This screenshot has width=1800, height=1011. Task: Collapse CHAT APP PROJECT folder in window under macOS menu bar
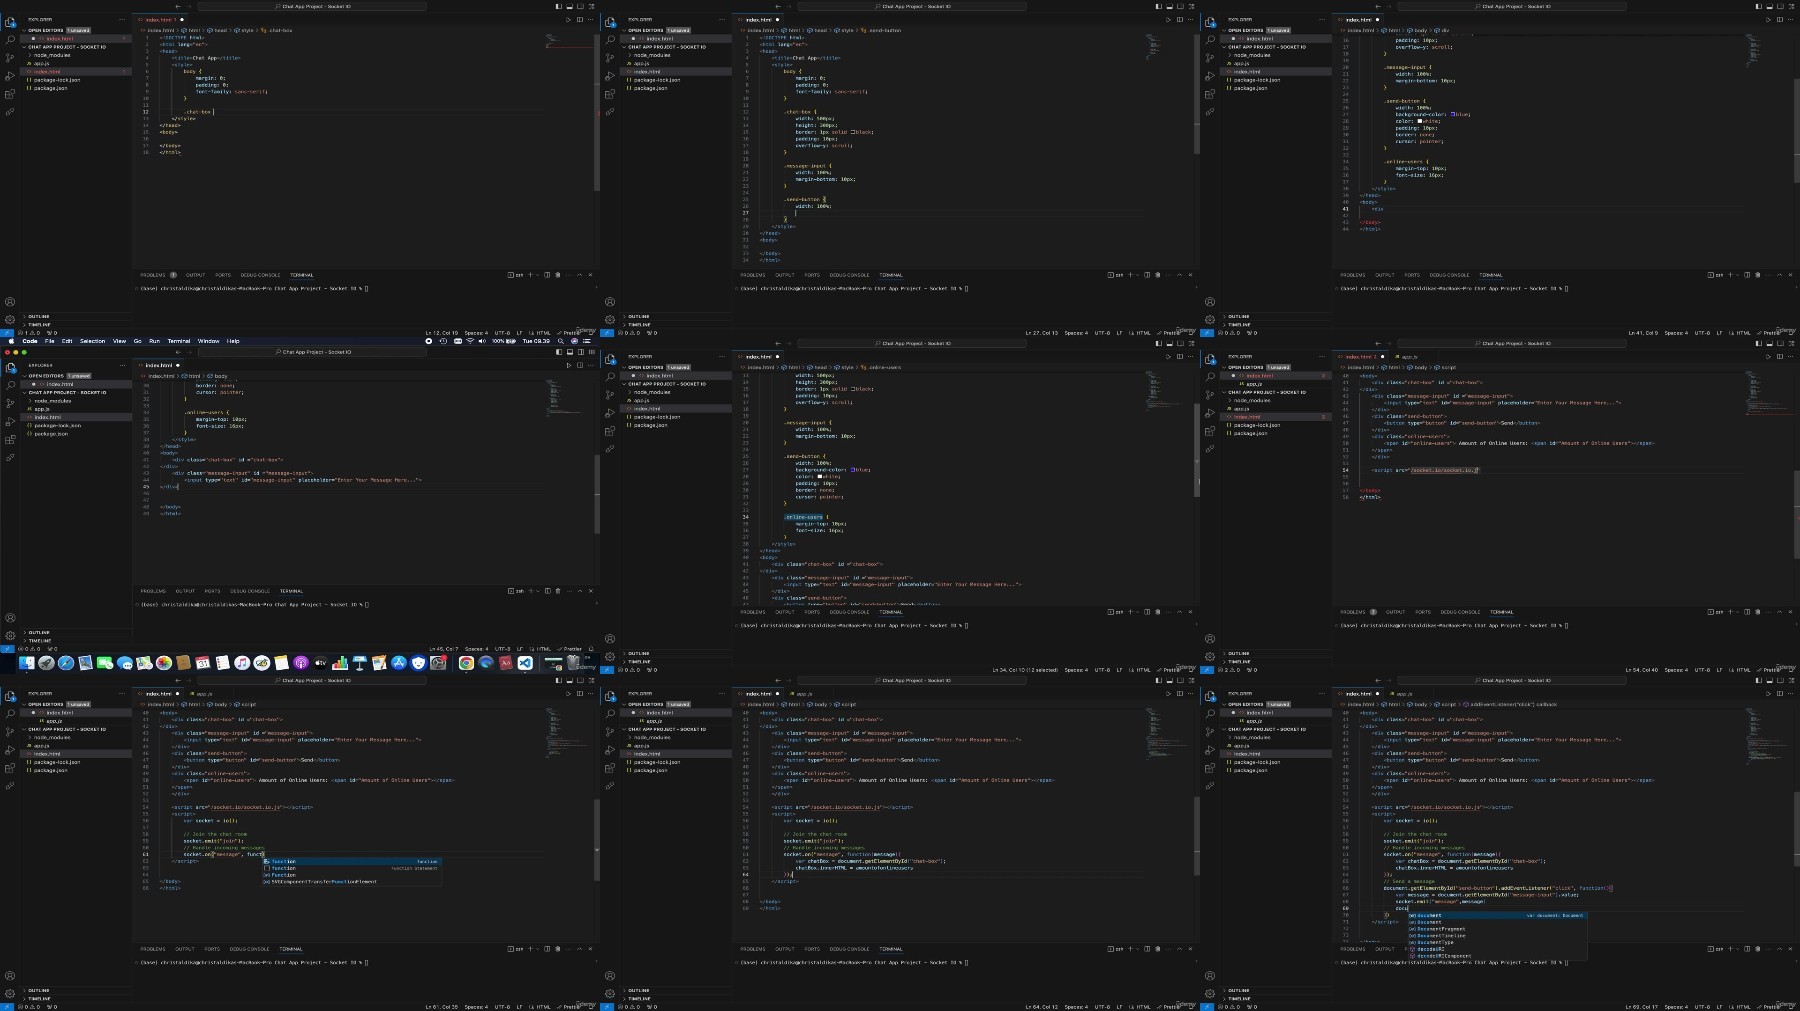pyautogui.click(x=77, y=392)
